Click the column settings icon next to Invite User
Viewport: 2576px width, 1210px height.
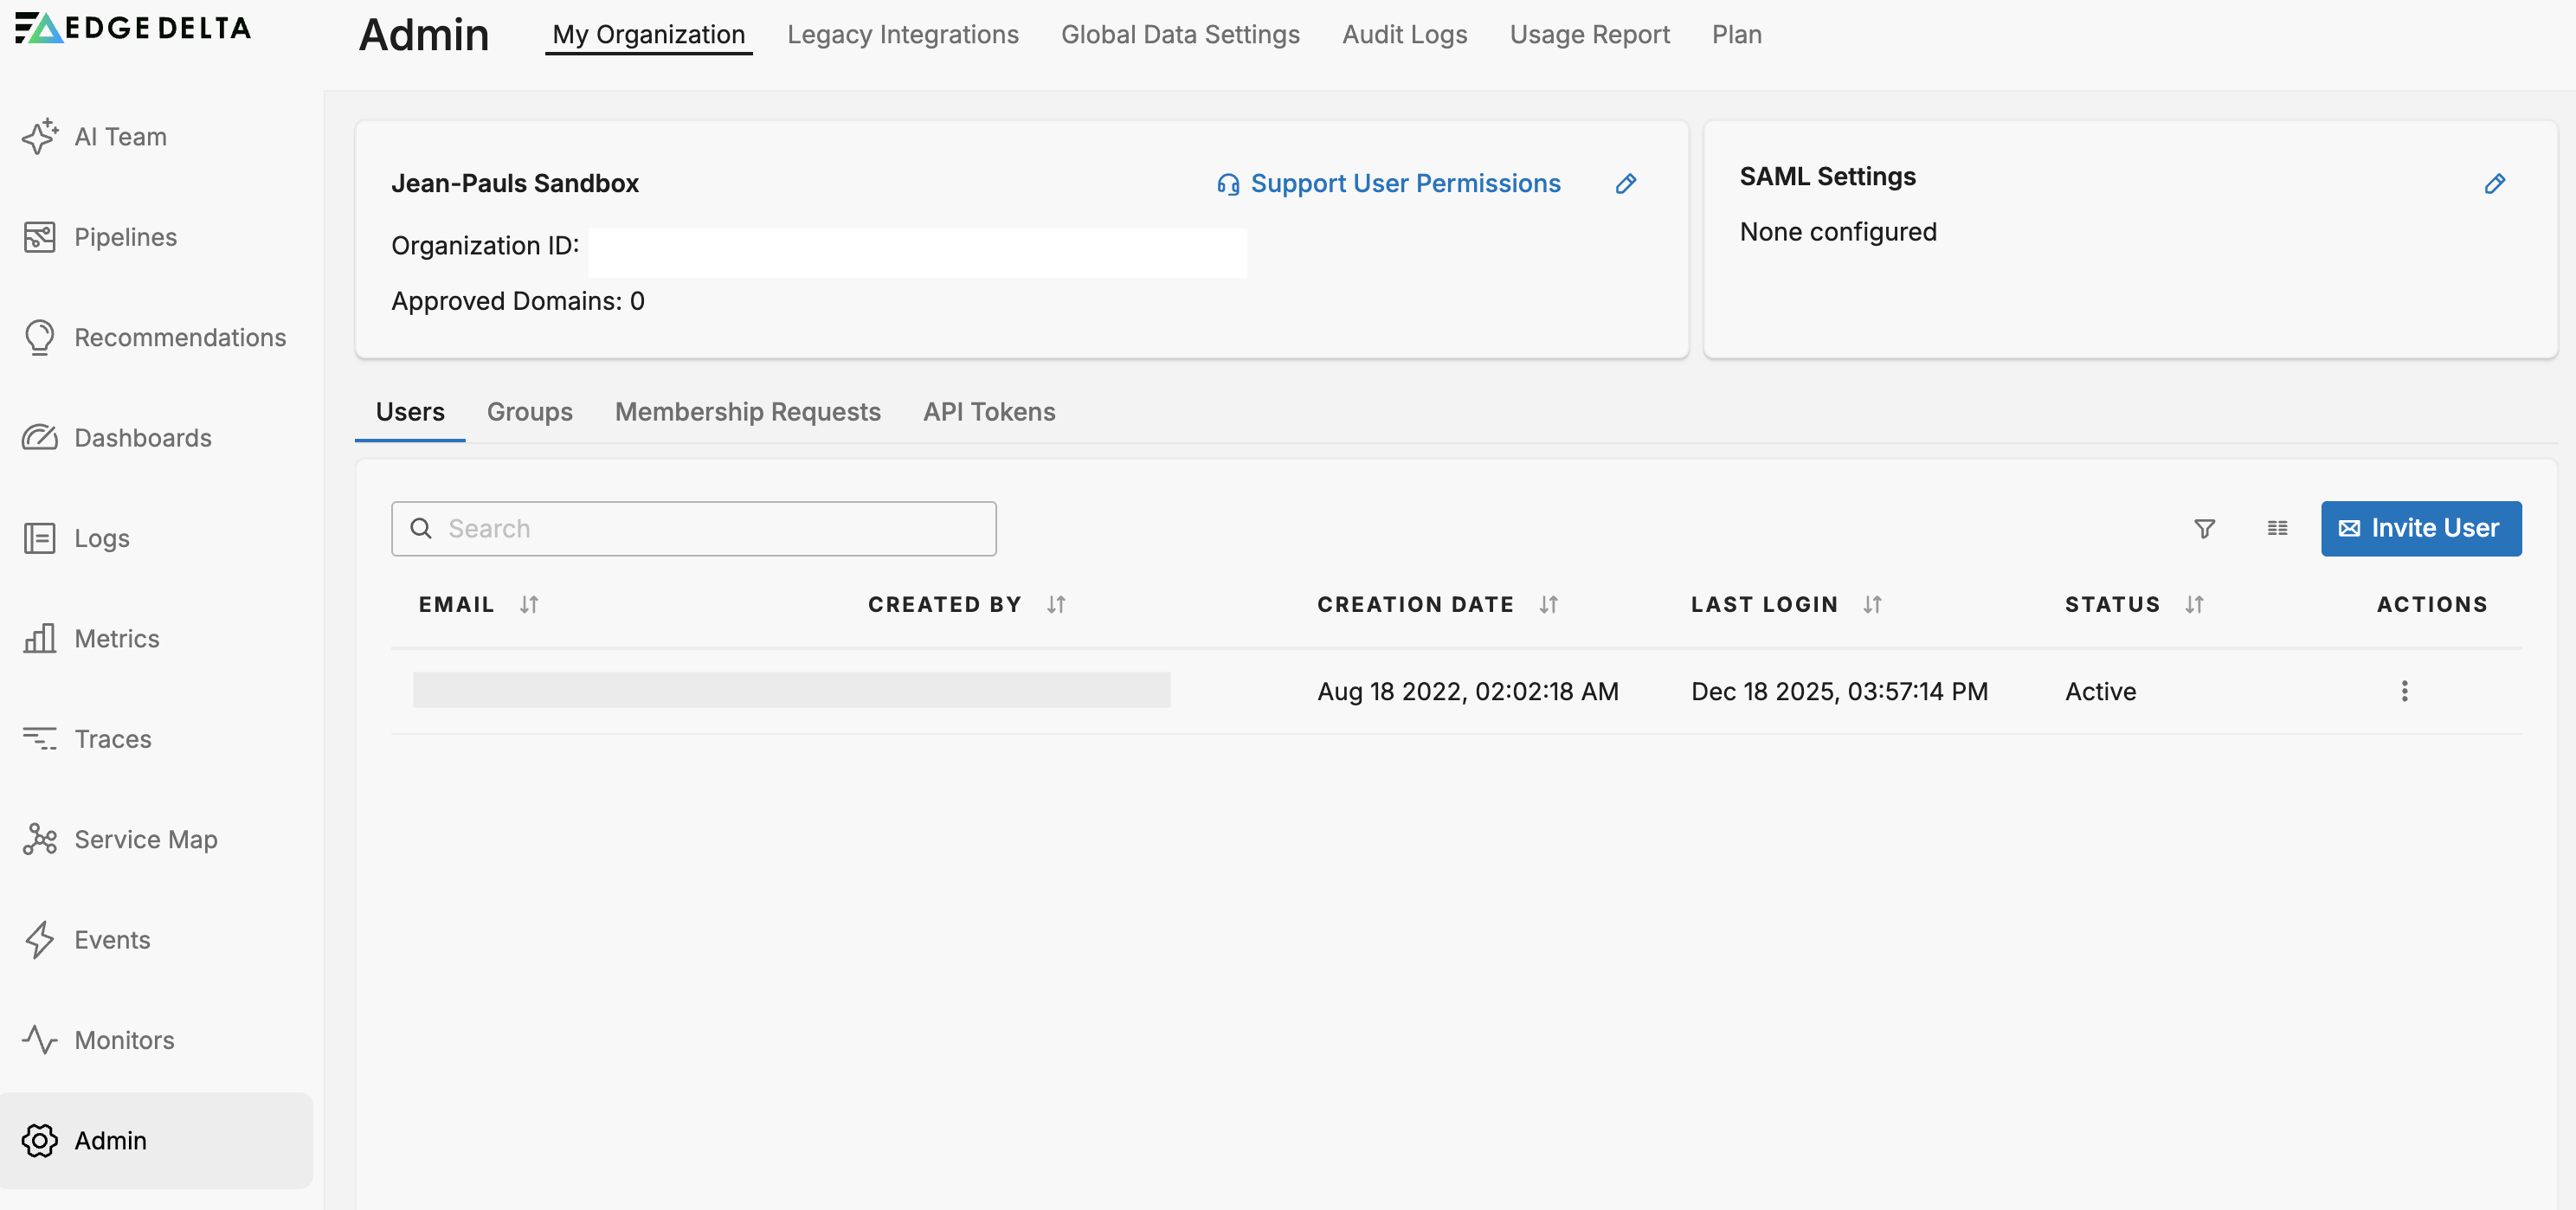click(x=2277, y=528)
